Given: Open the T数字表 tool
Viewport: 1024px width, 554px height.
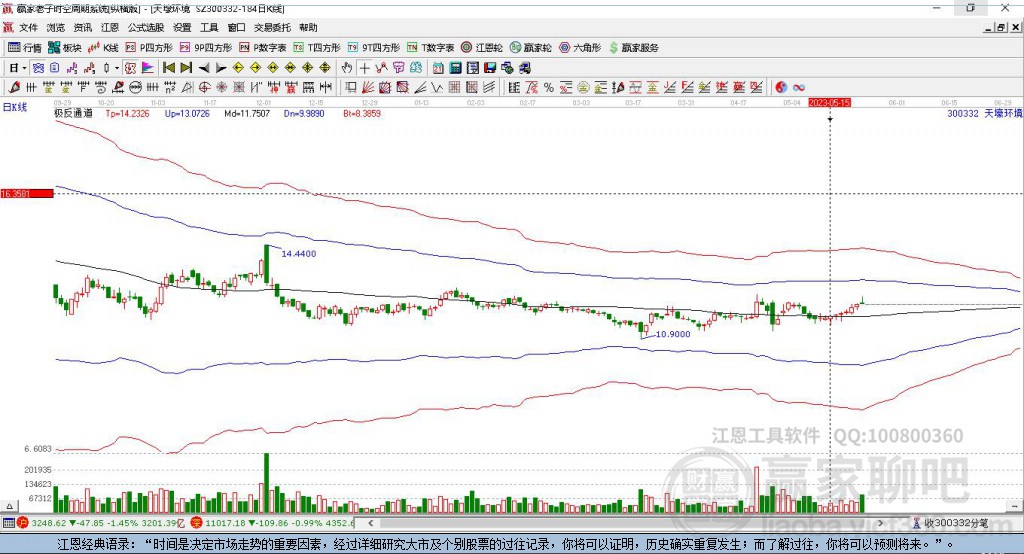Looking at the screenshot, I should pos(430,48).
